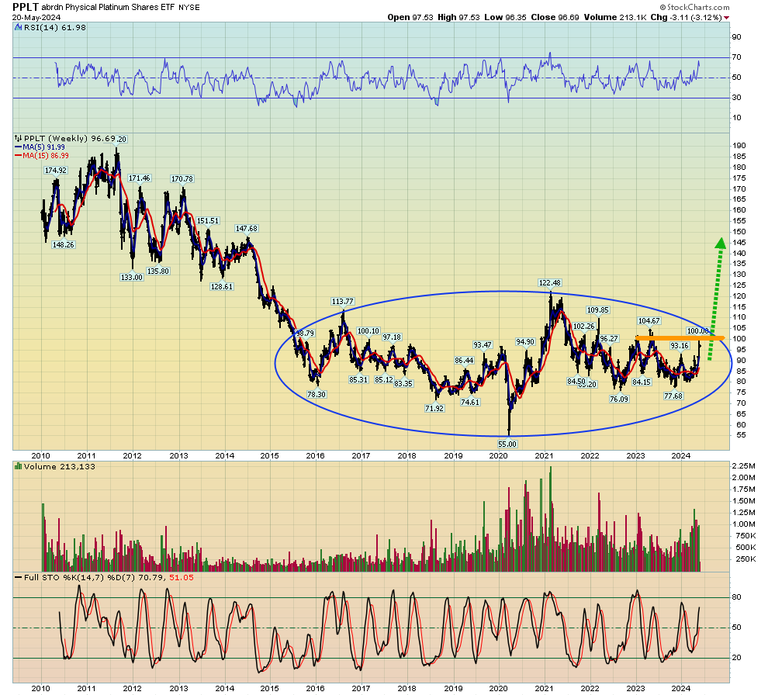Click the 113.77 price label
768x695 pixels.
pos(344,301)
